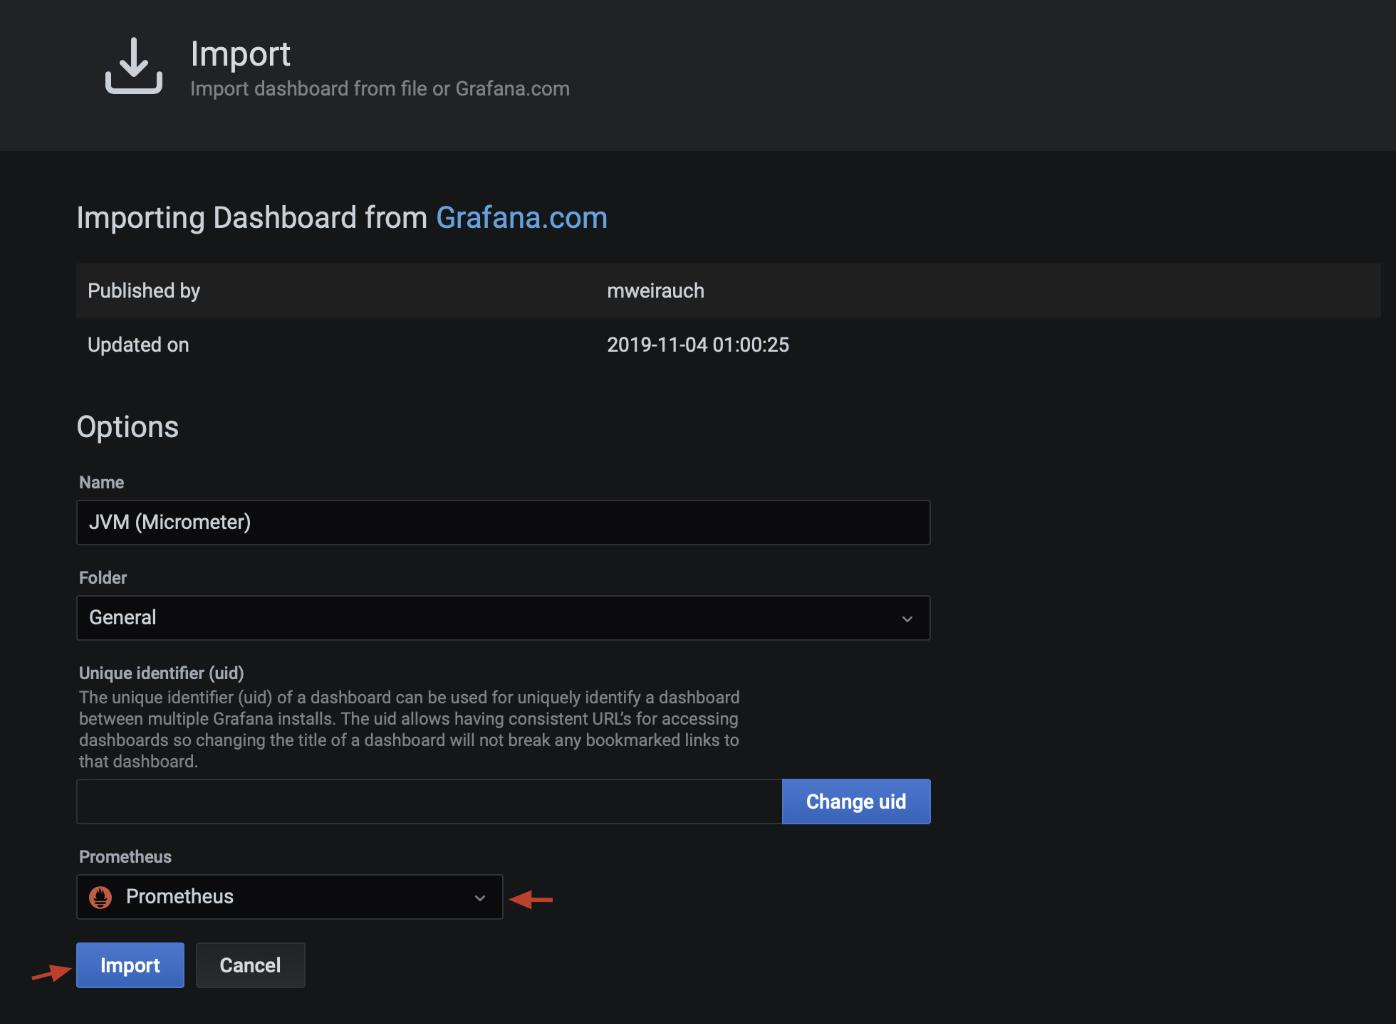Click the publisher name mweirauch
Screen dimensions: 1396x1024
click(655, 291)
